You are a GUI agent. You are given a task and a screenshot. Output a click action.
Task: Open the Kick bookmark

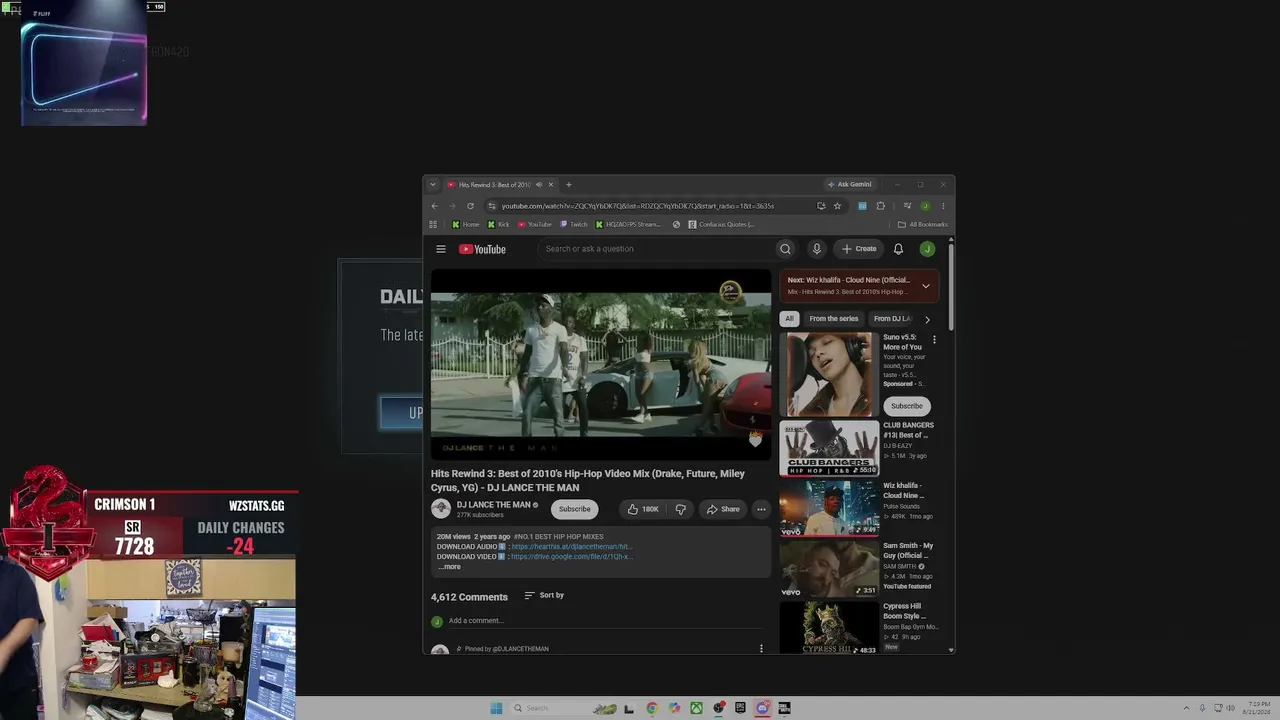pos(499,224)
